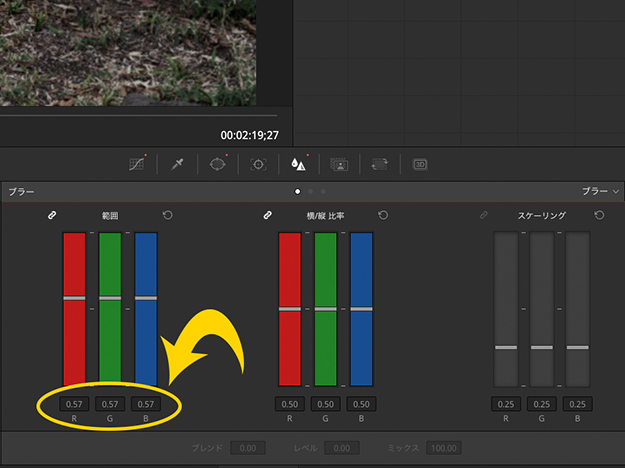This screenshot has width=625, height=468.
Task: Open the Curves palette icon
Action: coord(137,164)
